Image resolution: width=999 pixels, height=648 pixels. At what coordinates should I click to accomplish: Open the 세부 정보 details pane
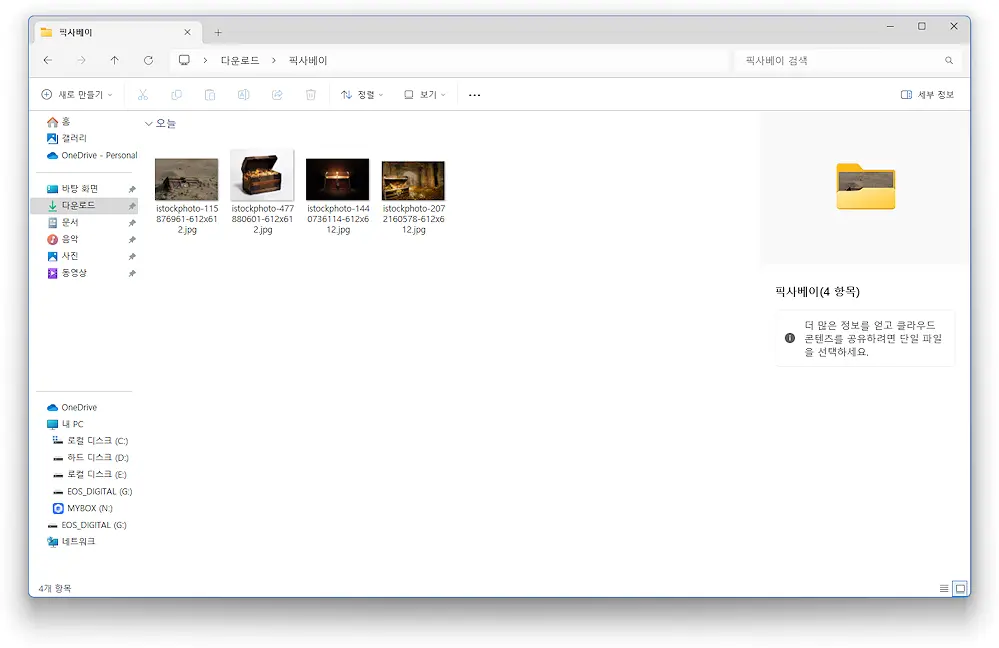tap(930, 94)
